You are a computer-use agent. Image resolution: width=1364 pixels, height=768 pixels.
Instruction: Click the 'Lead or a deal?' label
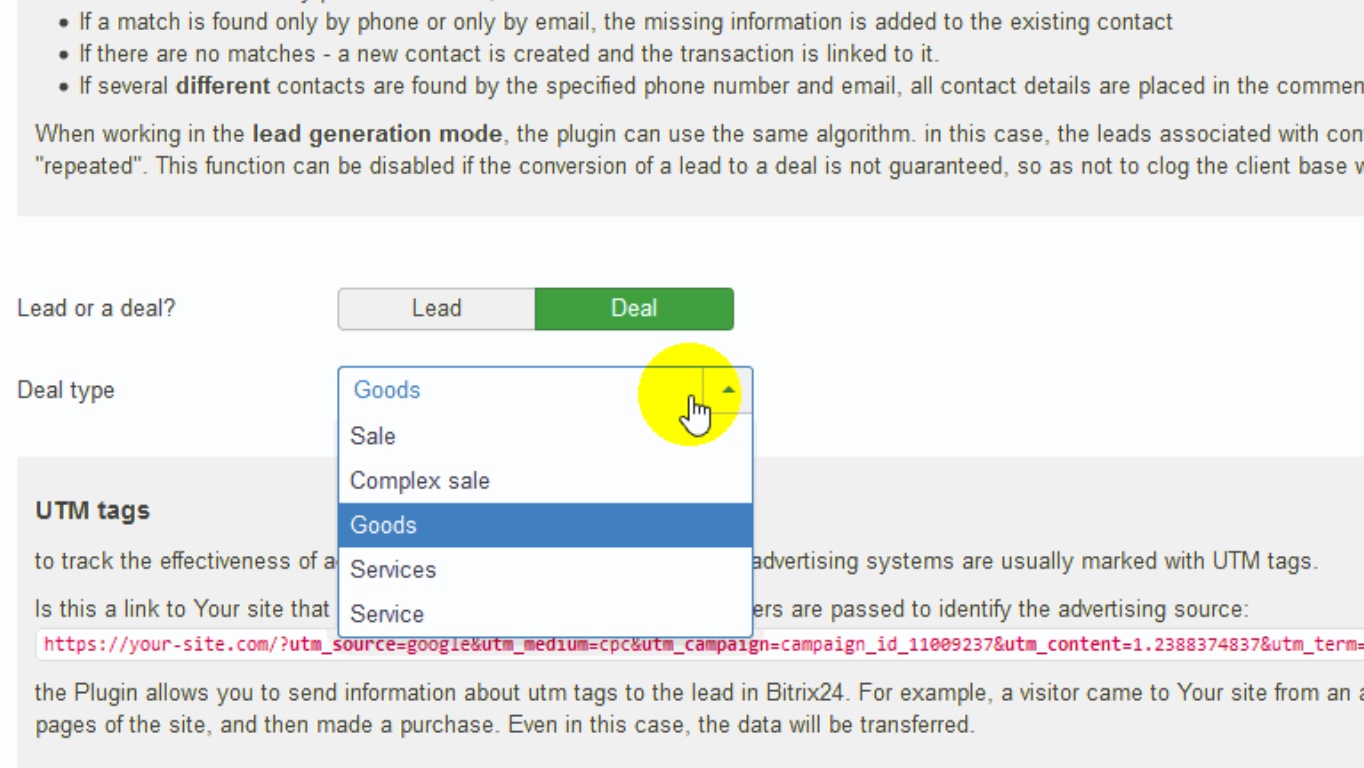click(96, 308)
